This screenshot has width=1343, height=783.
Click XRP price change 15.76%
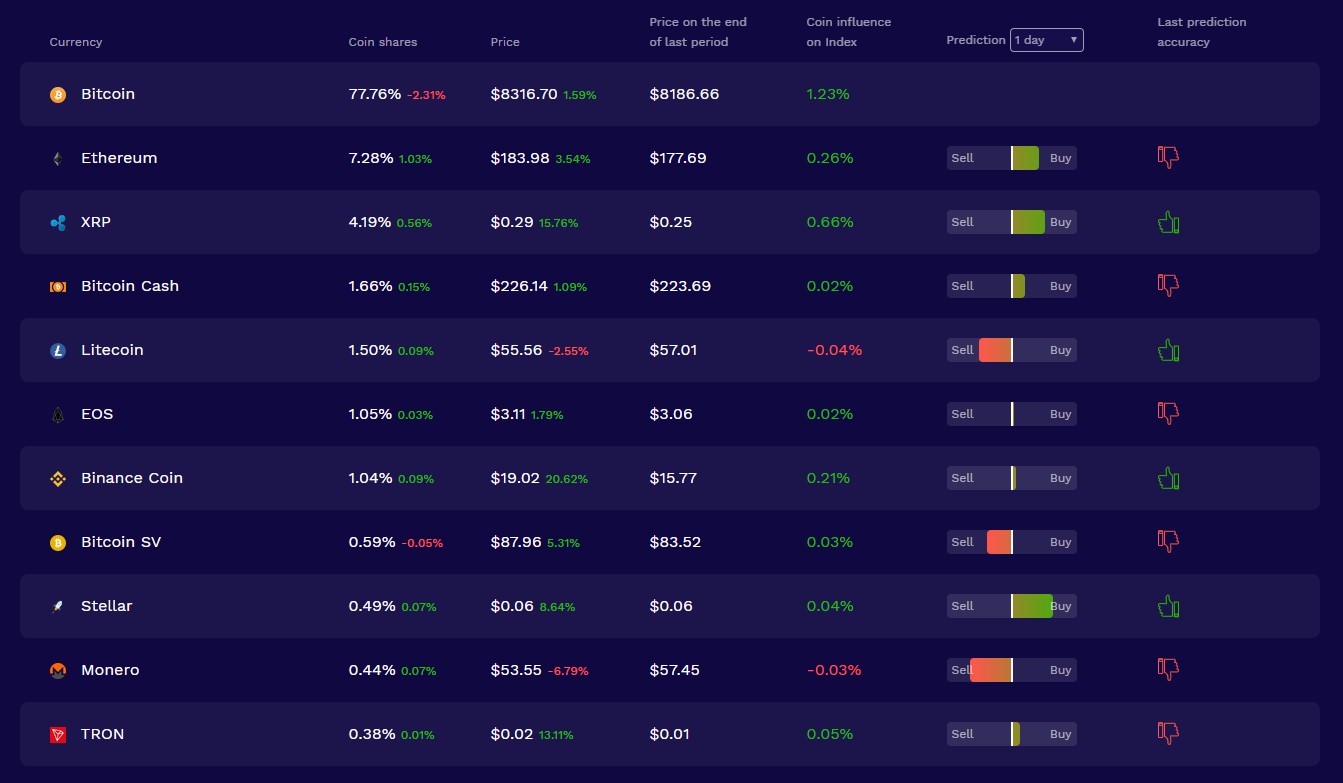(558, 223)
